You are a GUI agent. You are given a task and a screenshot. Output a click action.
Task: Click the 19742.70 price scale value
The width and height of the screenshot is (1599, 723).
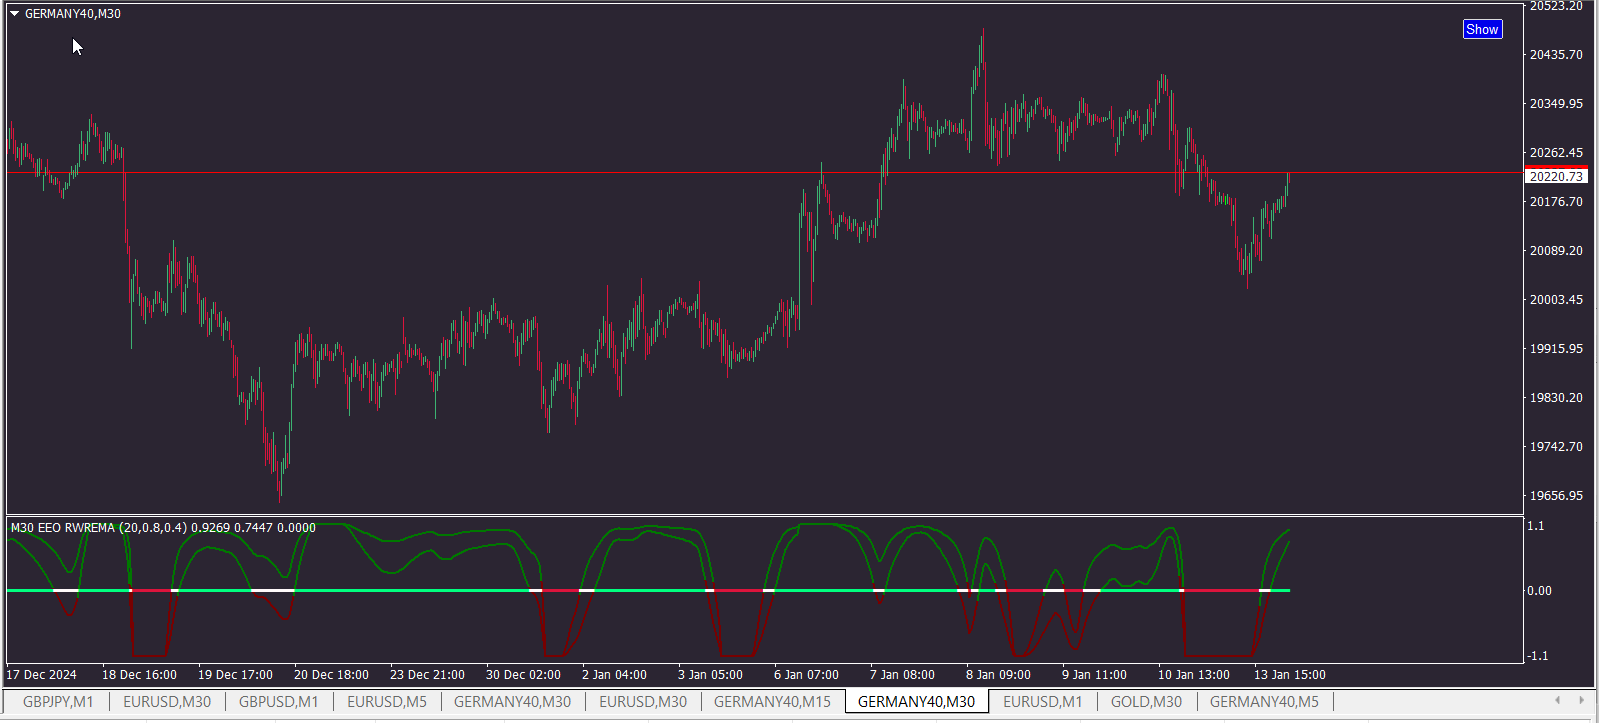(x=1556, y=447)
